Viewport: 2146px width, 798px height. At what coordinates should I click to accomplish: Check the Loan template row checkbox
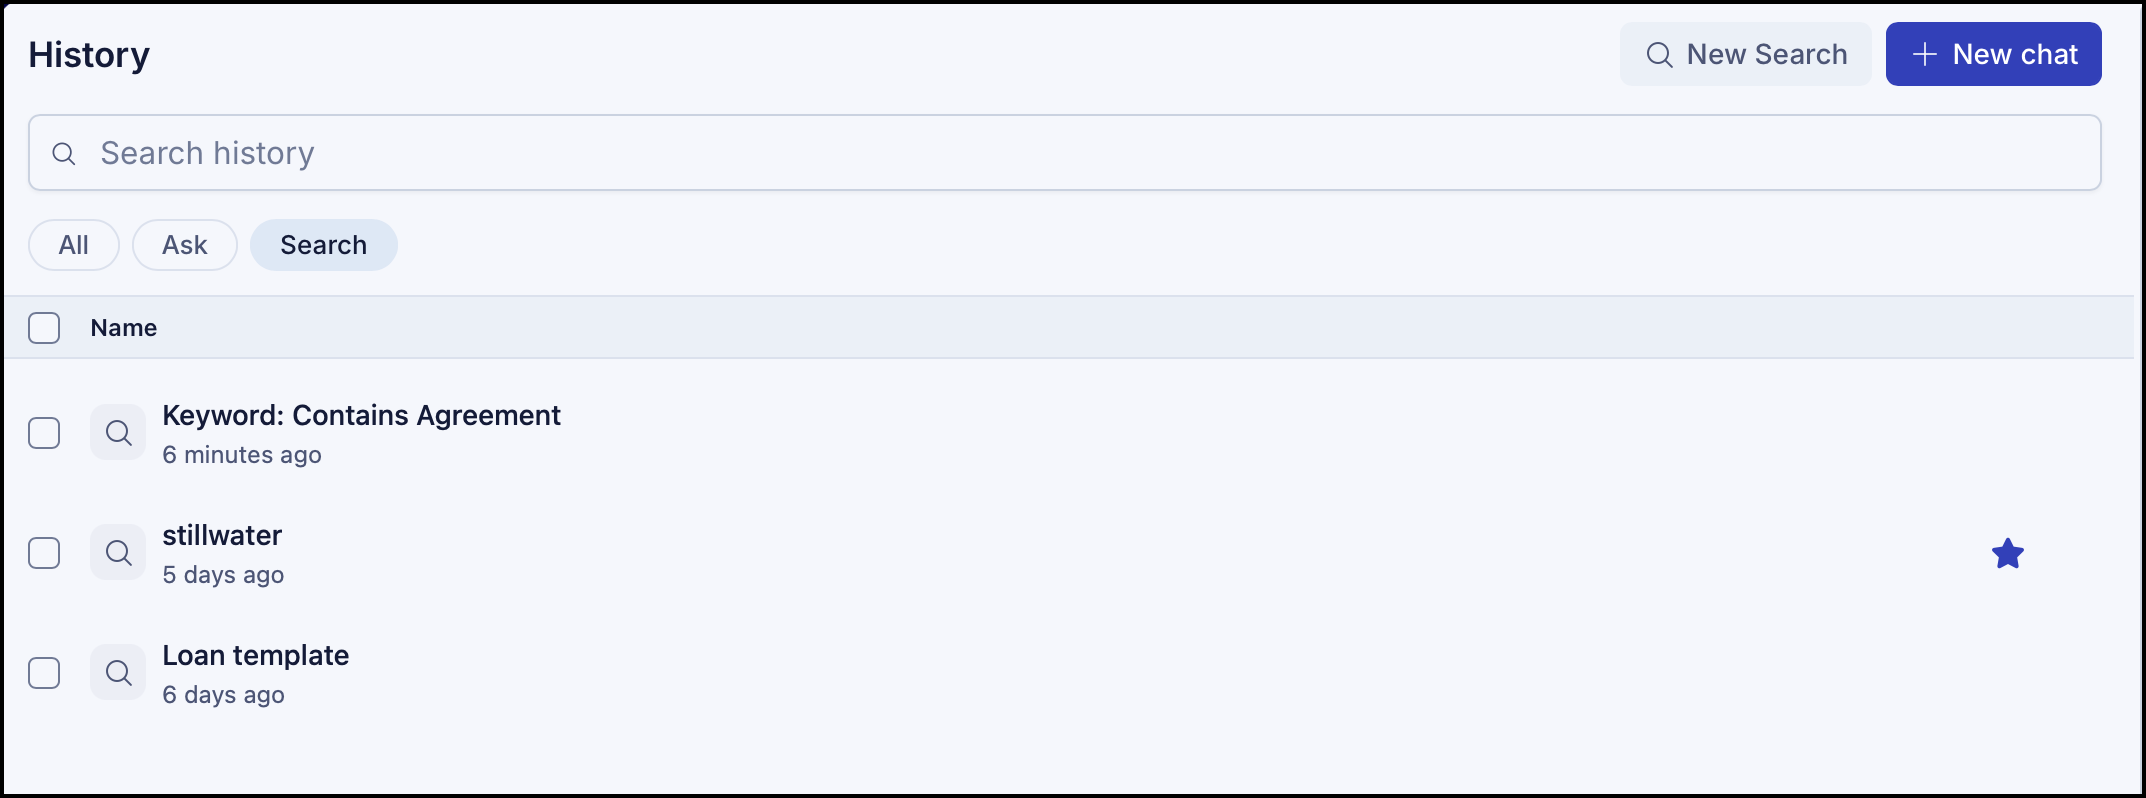point(44,673)
